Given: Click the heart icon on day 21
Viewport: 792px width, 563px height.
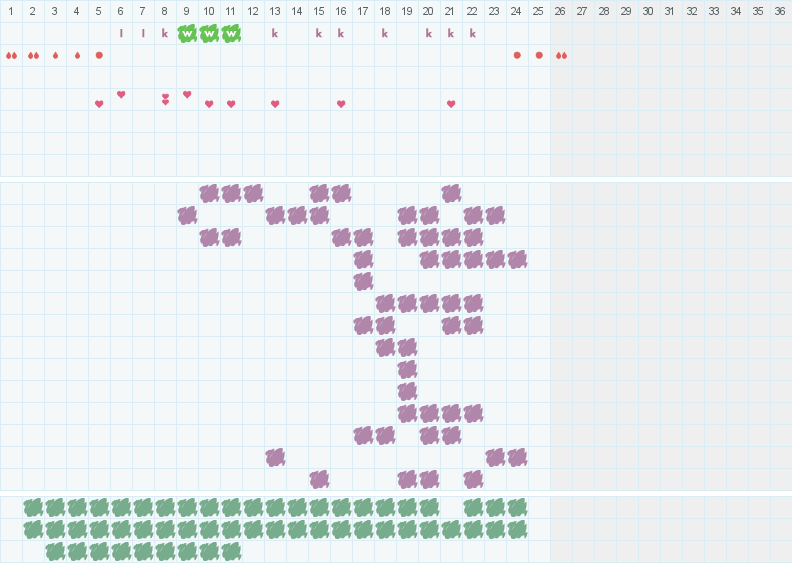Looking at the screenshot, I should 451,104.
